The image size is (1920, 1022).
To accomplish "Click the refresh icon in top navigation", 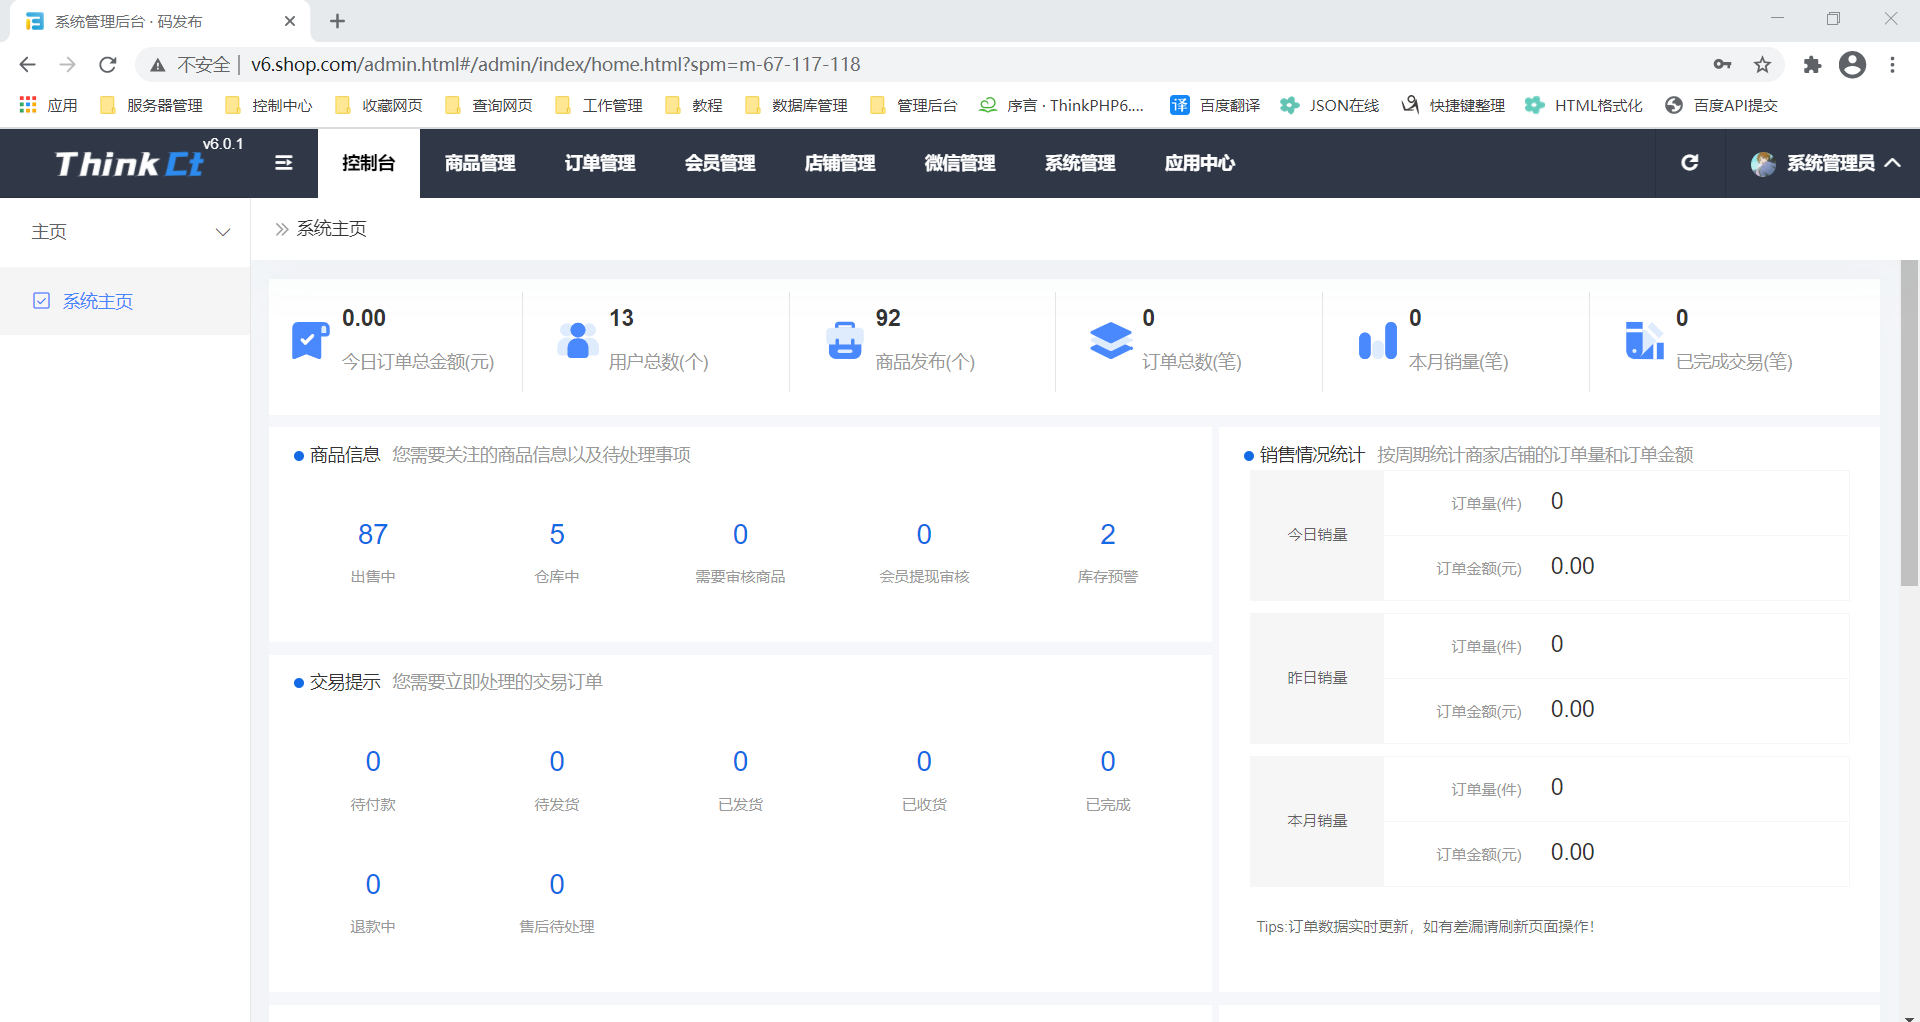I will (x=1689, y=163).
